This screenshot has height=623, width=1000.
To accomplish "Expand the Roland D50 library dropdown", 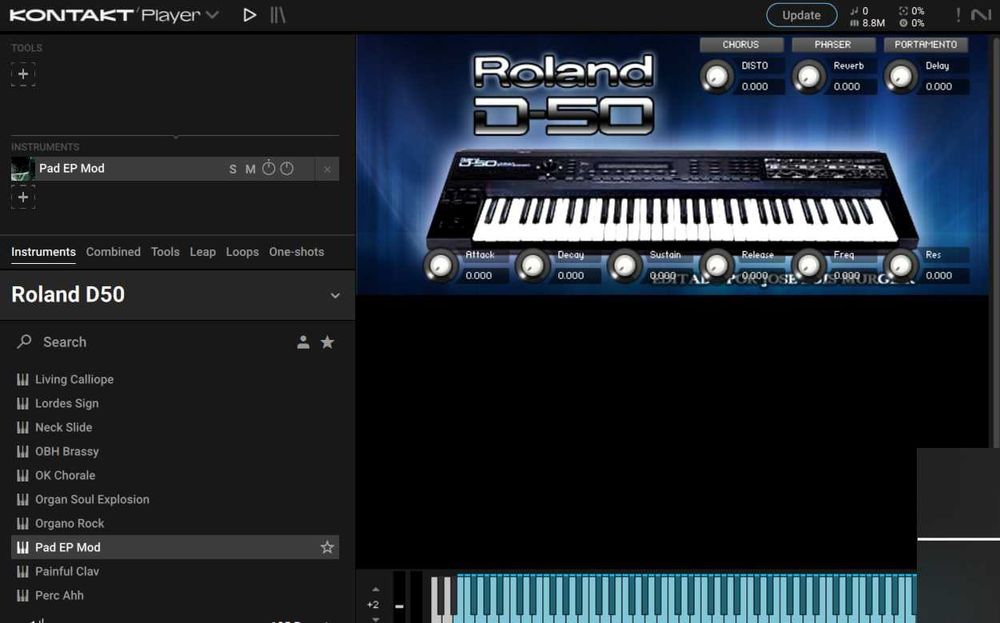I will click(x=335, y=295).
